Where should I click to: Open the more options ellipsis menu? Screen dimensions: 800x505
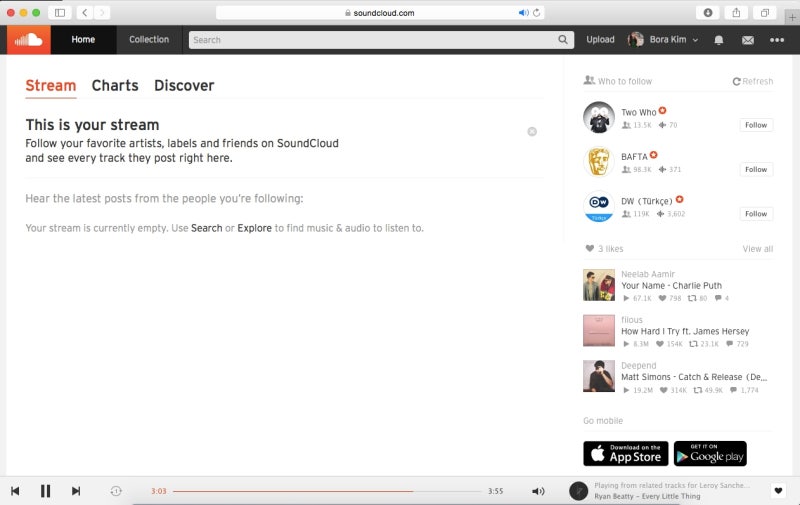click(777, 40)
